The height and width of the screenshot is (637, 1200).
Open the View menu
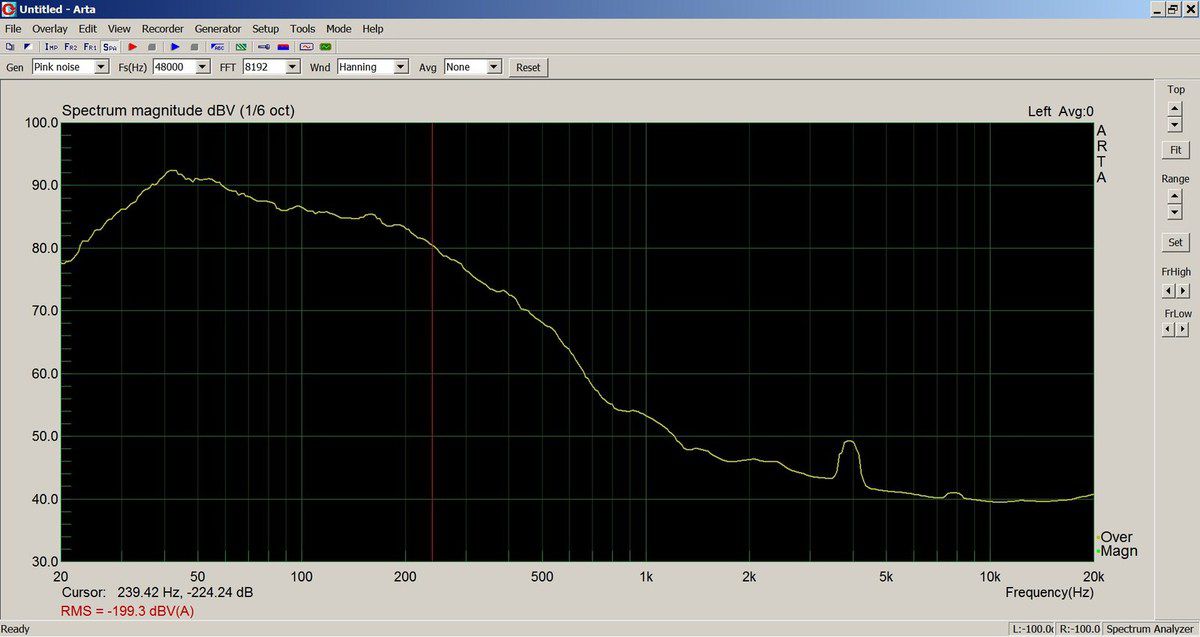pyautogui.click(x=119, y=29)
